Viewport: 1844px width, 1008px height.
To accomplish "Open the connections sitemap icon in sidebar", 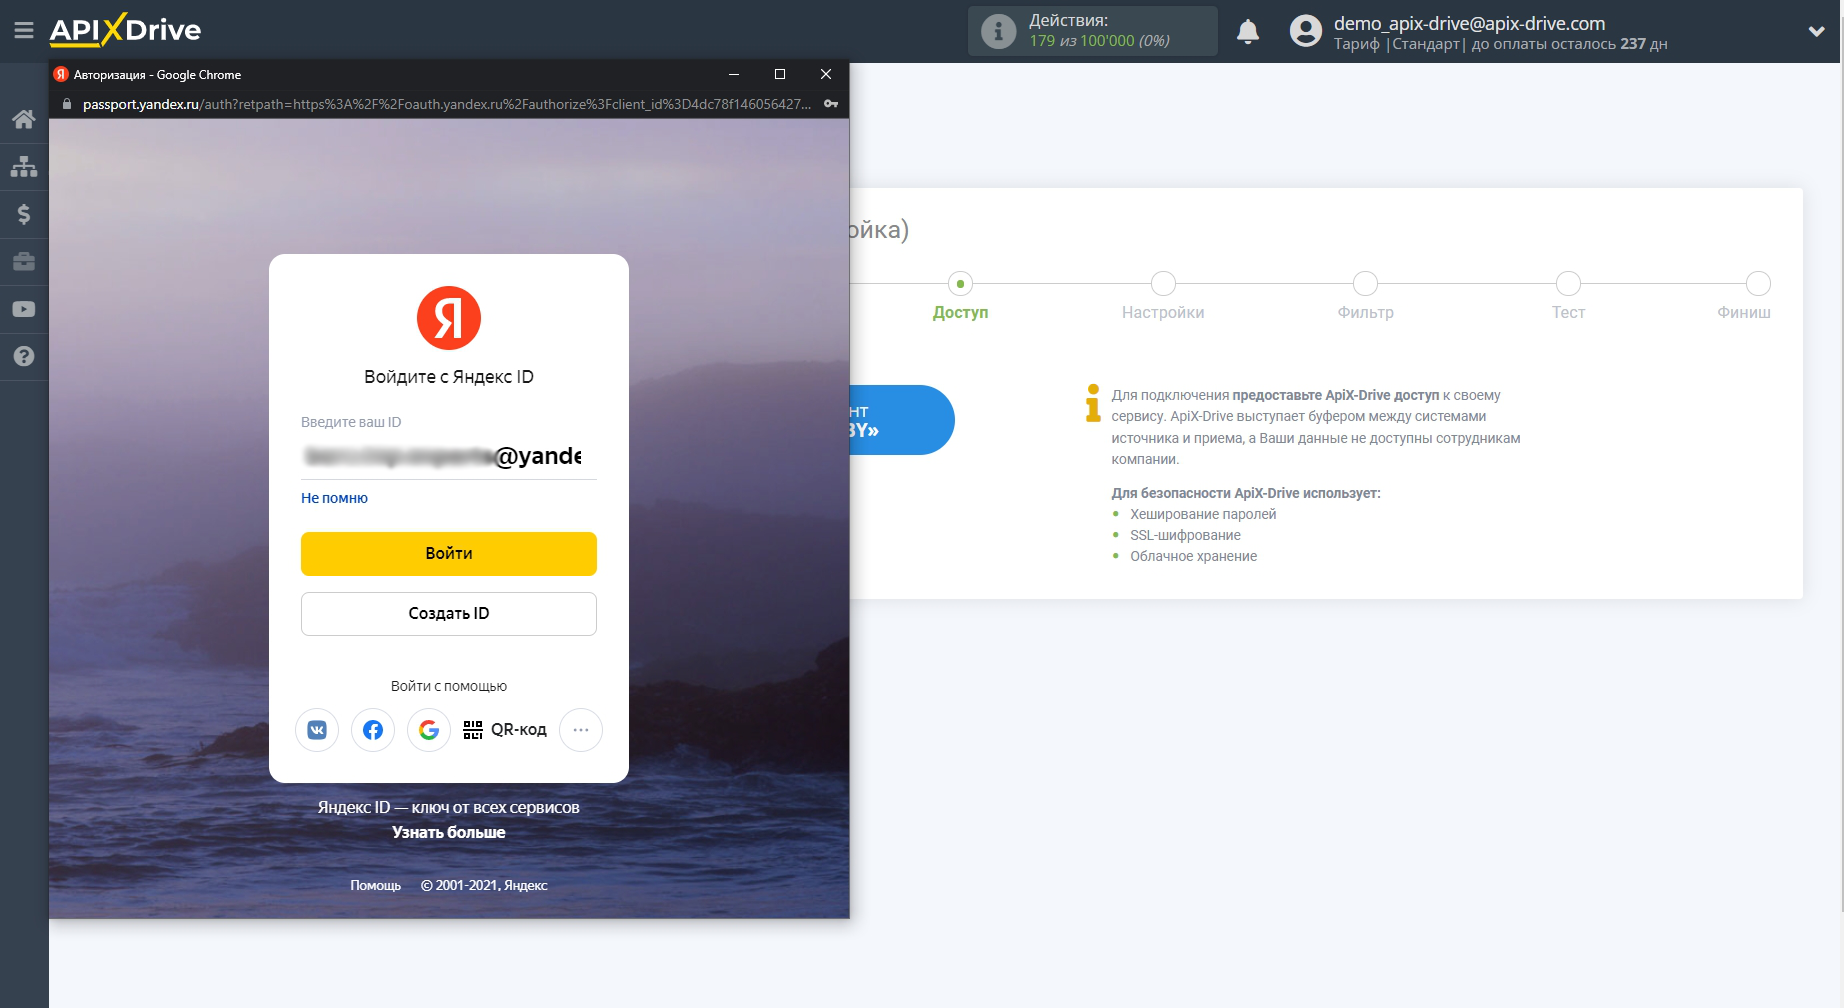I will click(24, 166).
